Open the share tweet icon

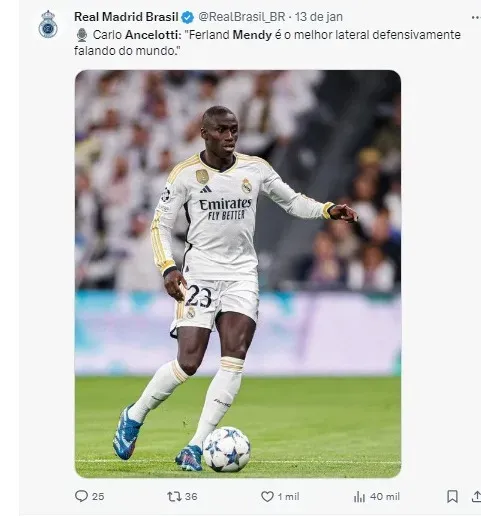click(476, 496)
